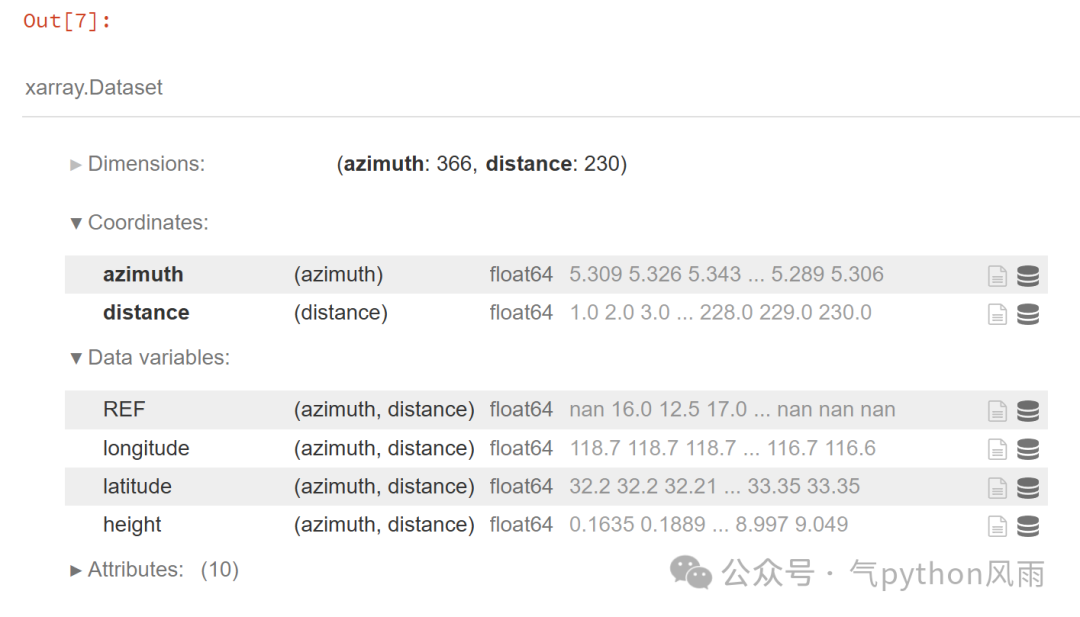Click the Out[7] output prompt
The height and width of the screenshot is (617, 1080).
(67, 21)
